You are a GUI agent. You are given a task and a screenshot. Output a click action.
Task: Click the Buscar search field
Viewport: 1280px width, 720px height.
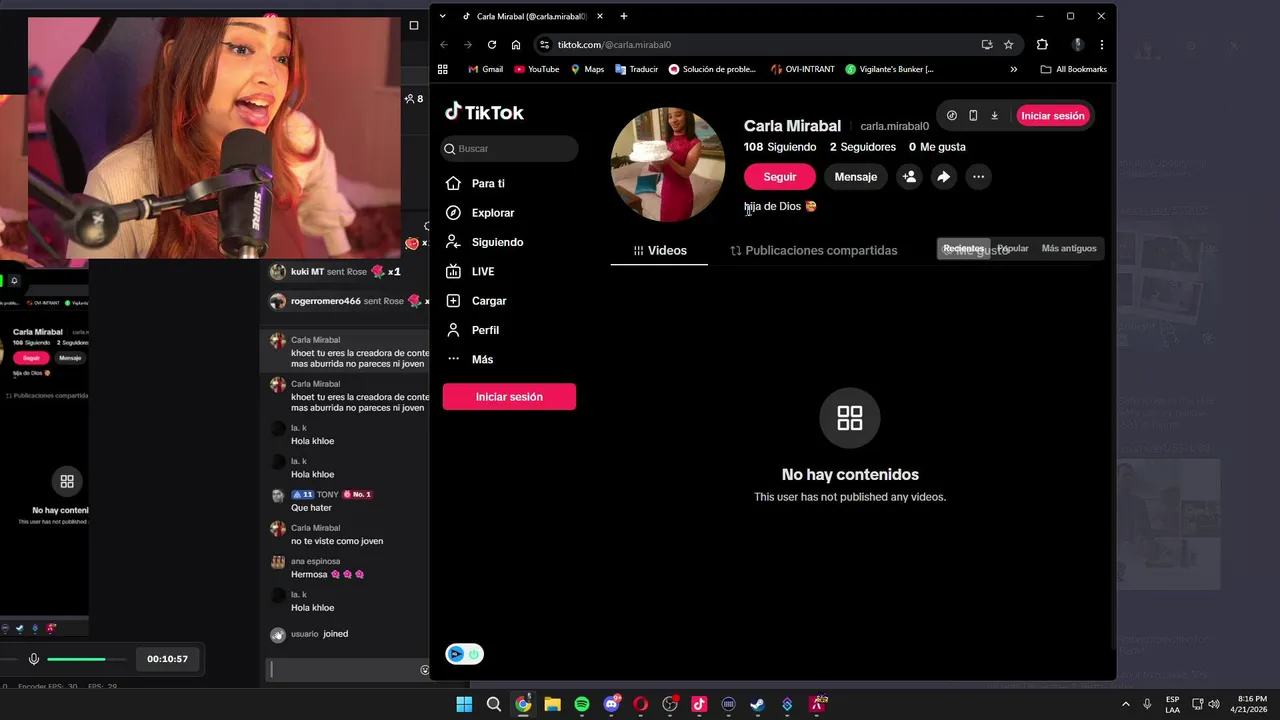pos(510,148)
